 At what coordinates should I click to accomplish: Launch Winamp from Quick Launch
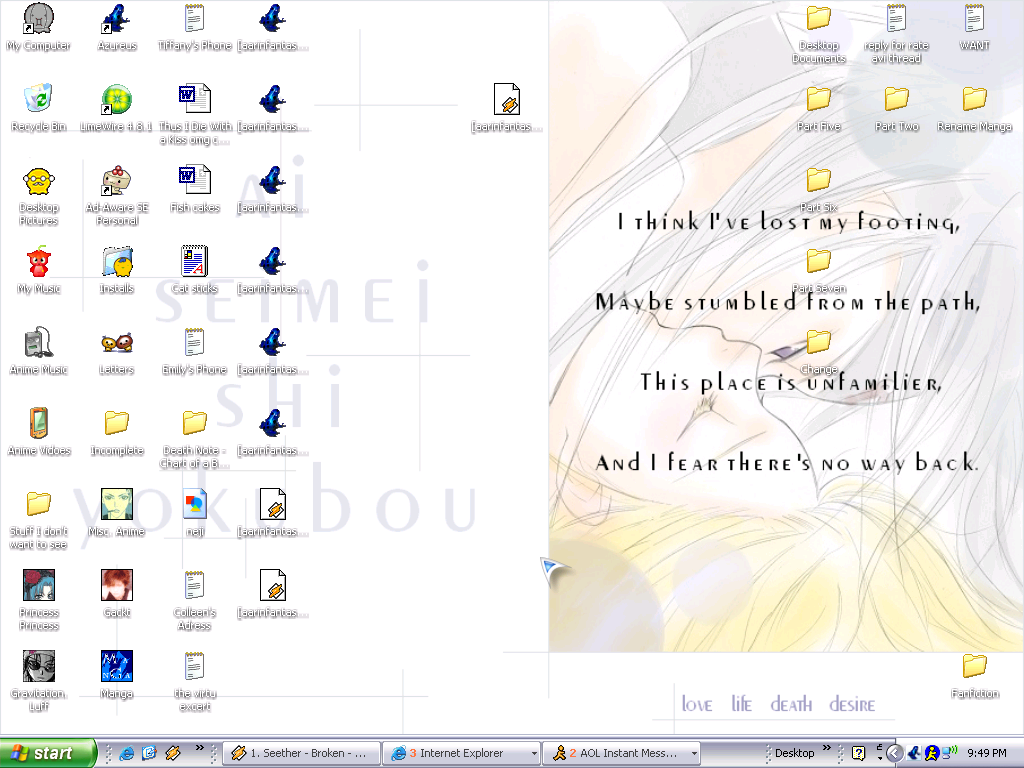point(172,753)
